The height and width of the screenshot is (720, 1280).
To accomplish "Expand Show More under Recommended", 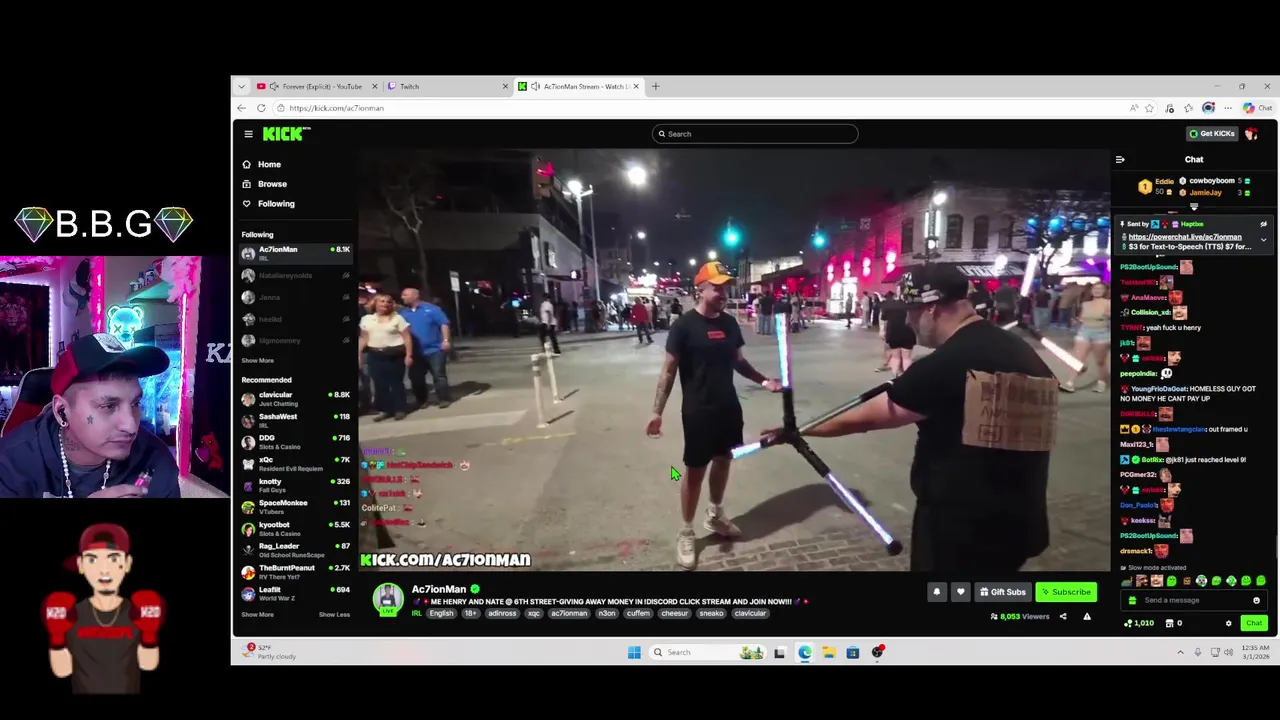I will coord(257,615).
